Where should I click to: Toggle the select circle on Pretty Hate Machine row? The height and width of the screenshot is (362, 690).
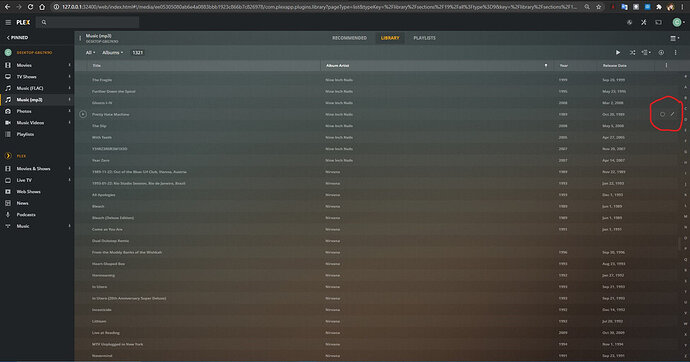662,114
